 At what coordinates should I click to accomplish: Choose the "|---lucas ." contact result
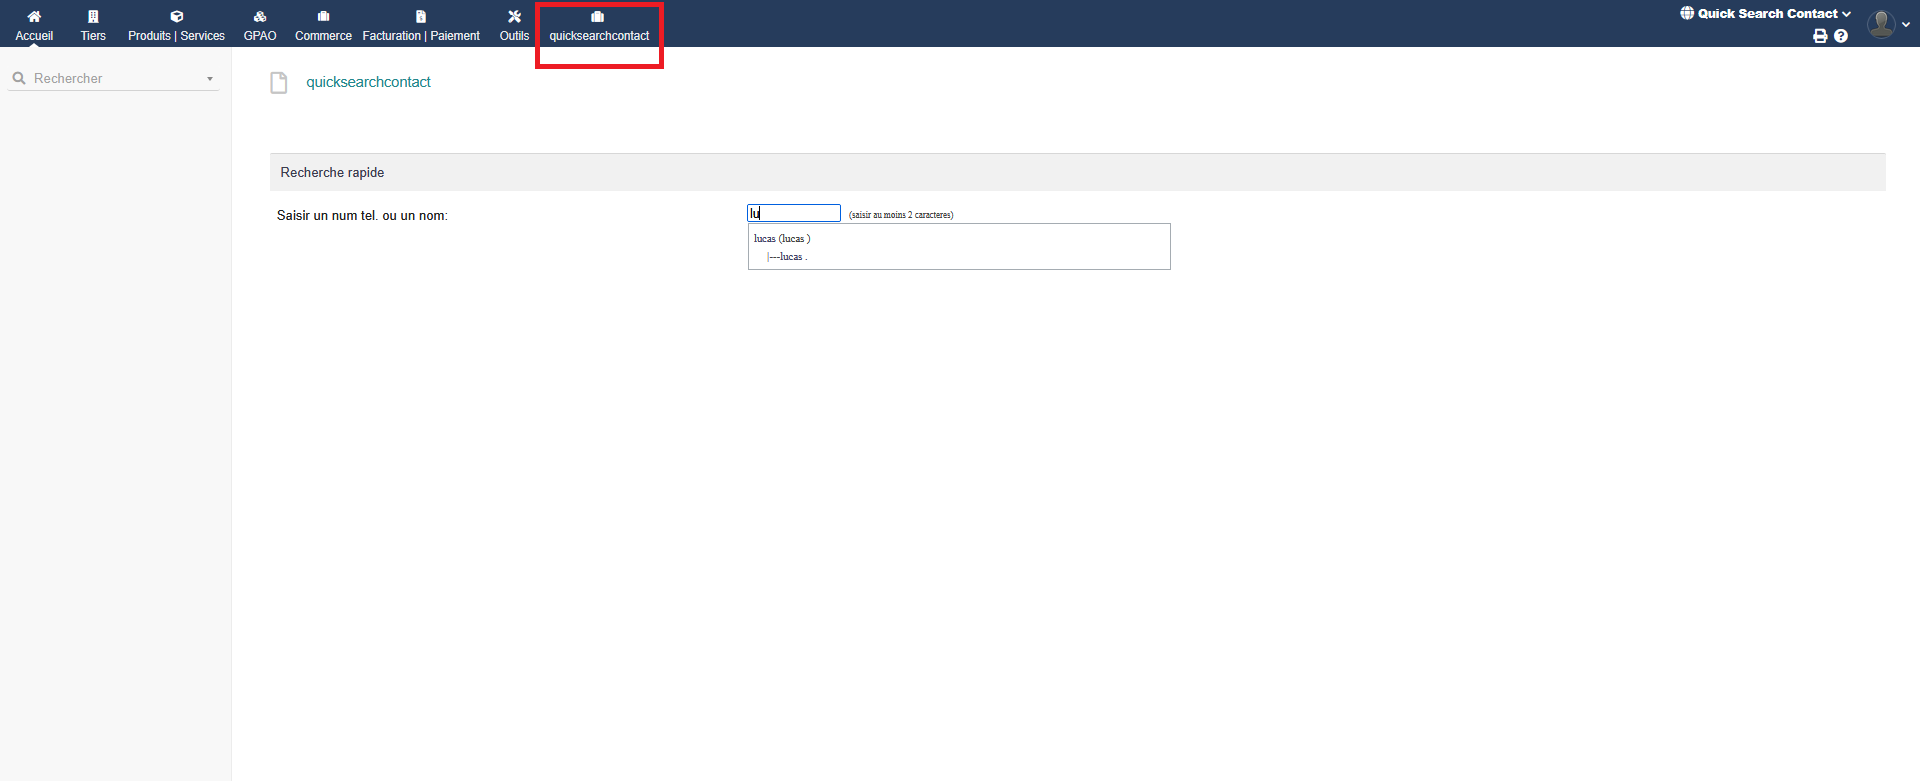[788, 257]
